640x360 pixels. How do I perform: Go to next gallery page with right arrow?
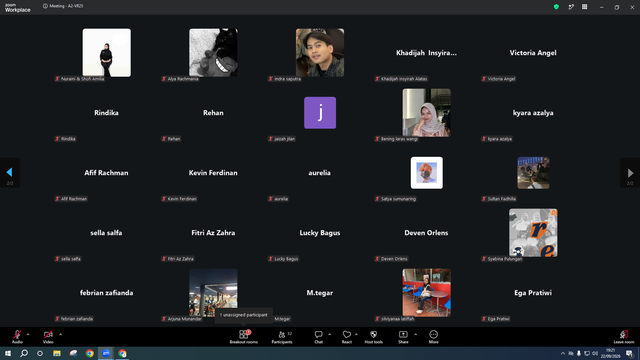coord(630,173)
